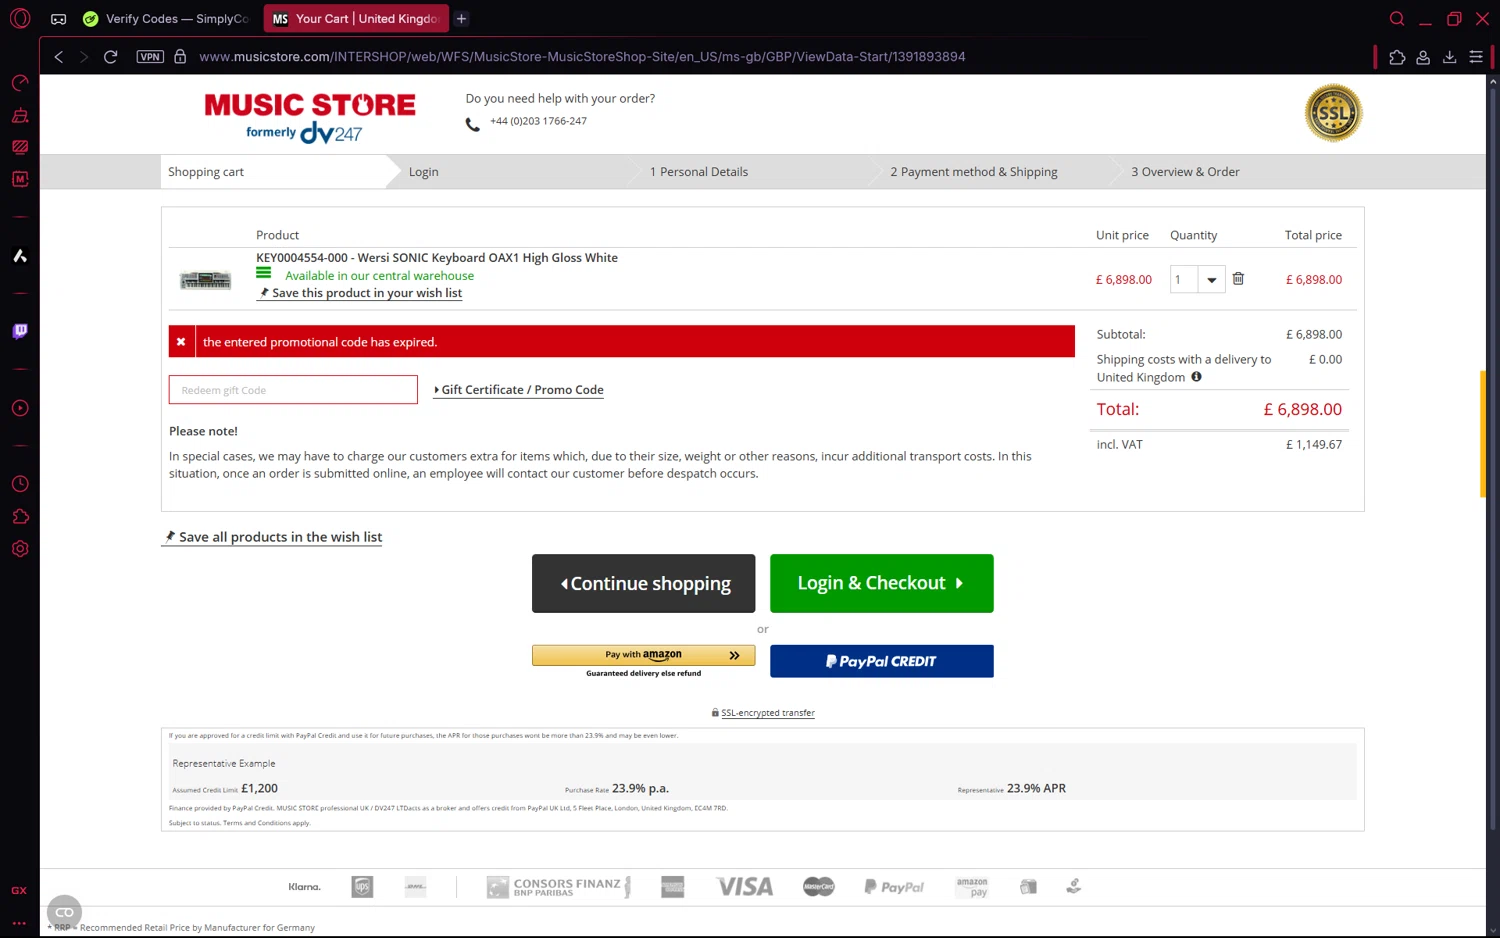
Task: Click the VISA footer logo
Action: [745, 887]
